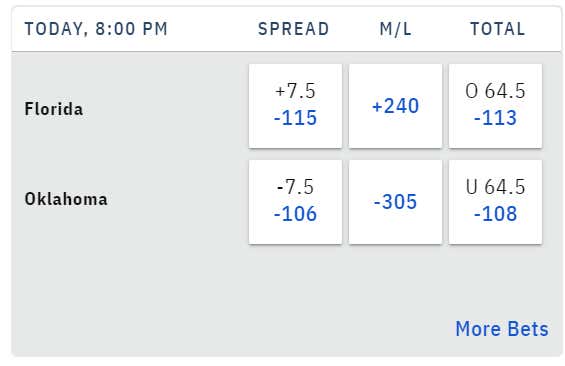Click the -115 odds under Florida spread
This screenshot has height=366, width=565.
point(295,118)
